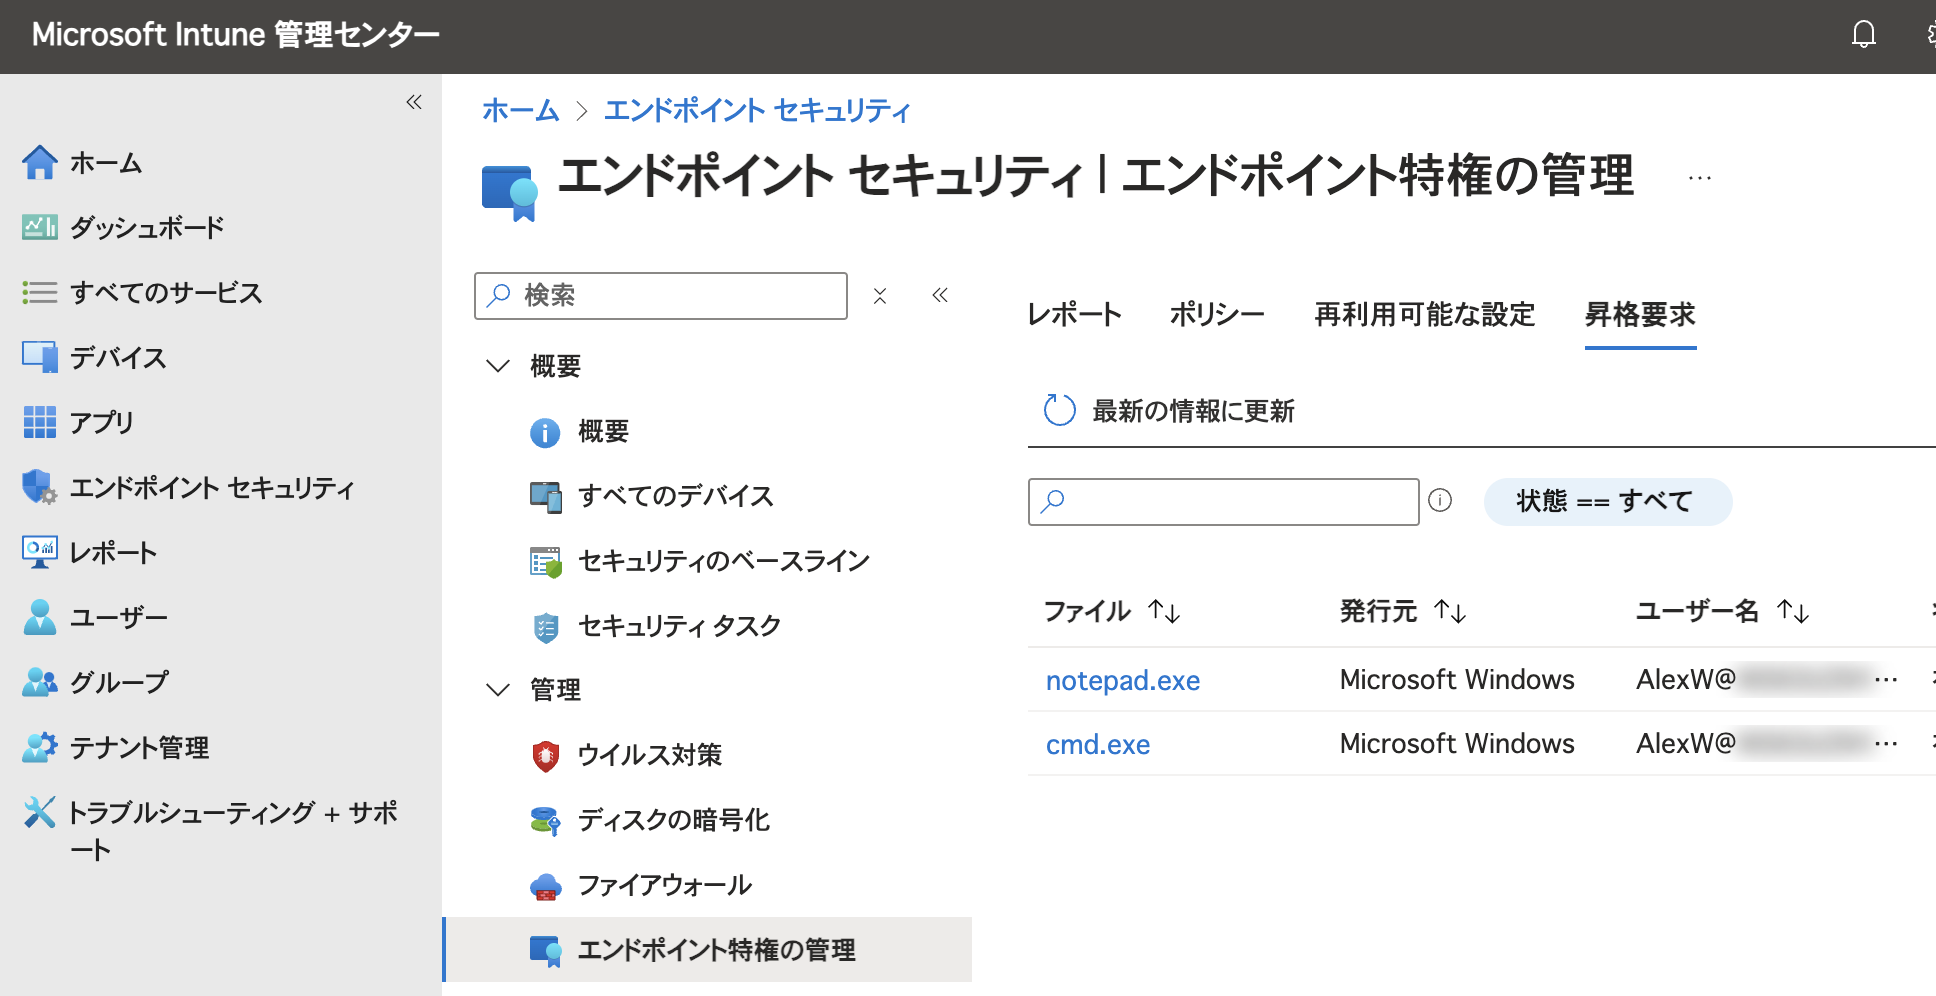Focus the table filter search field
This screenshot has width=1936, height=996.
click(x=1224, y=501)
